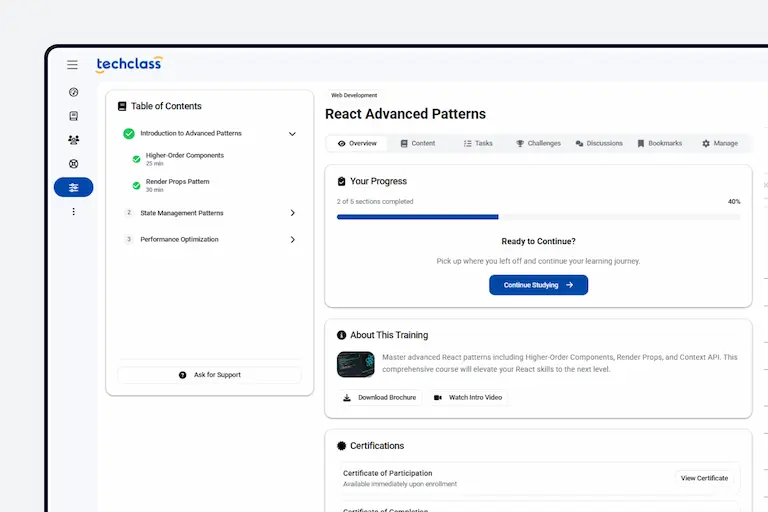This screenshot has height=512, width=768.
Task: Switch to the Manage tab
Action: pyautogui.click(x=720, y=144)
